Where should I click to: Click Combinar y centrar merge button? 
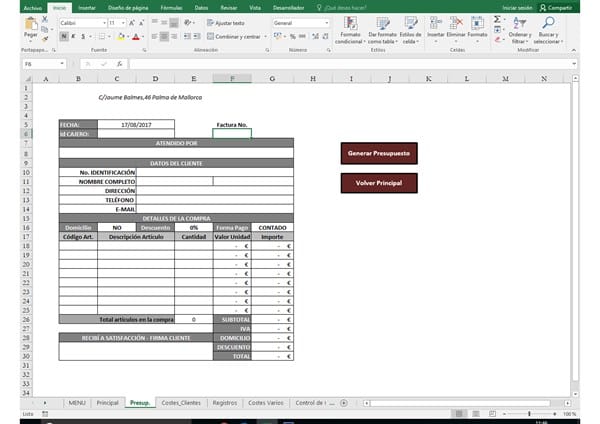click(234, 36)
